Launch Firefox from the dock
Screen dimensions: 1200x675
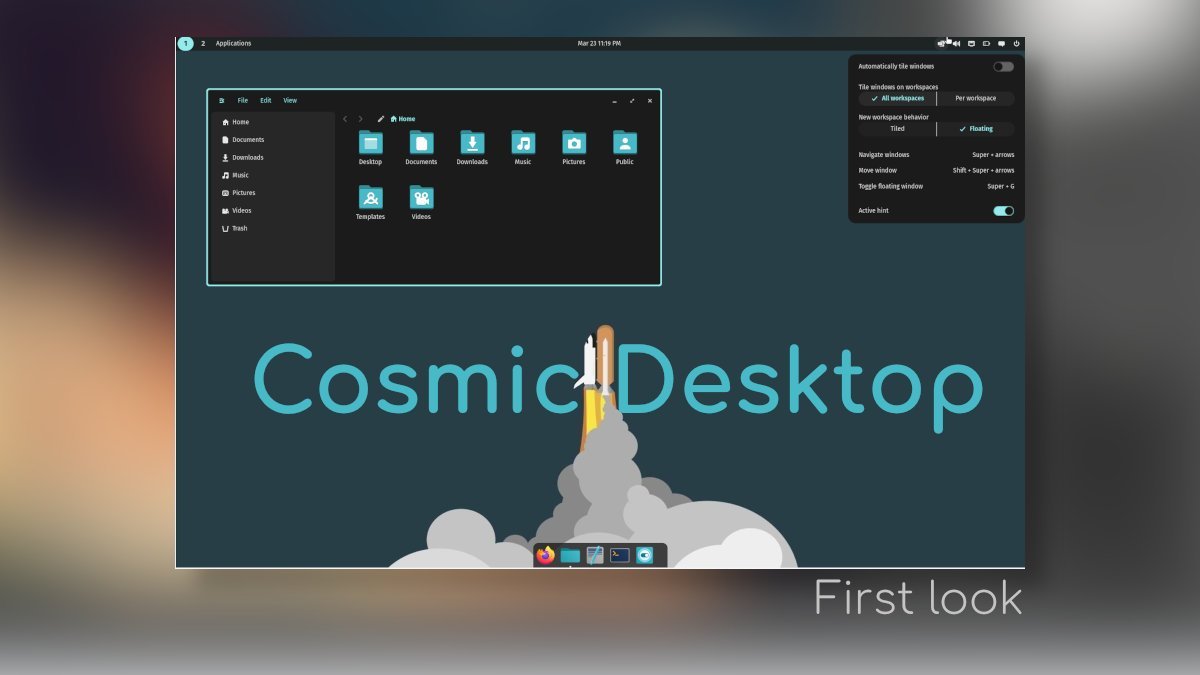(545, 555)
